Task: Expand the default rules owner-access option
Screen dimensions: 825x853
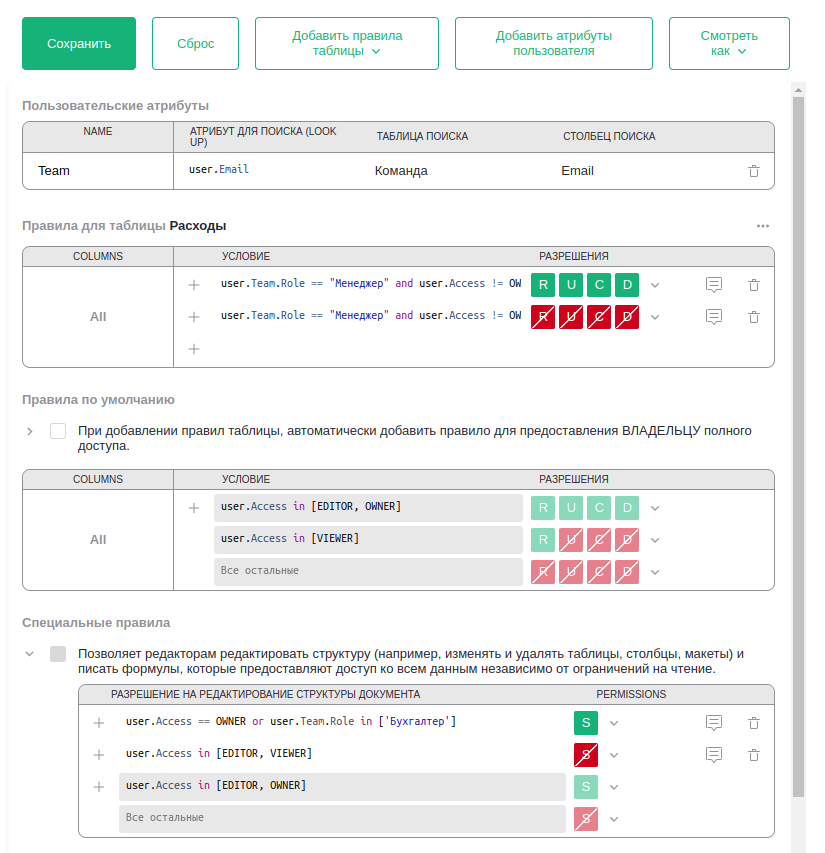Action: click(x=30, y=431)
